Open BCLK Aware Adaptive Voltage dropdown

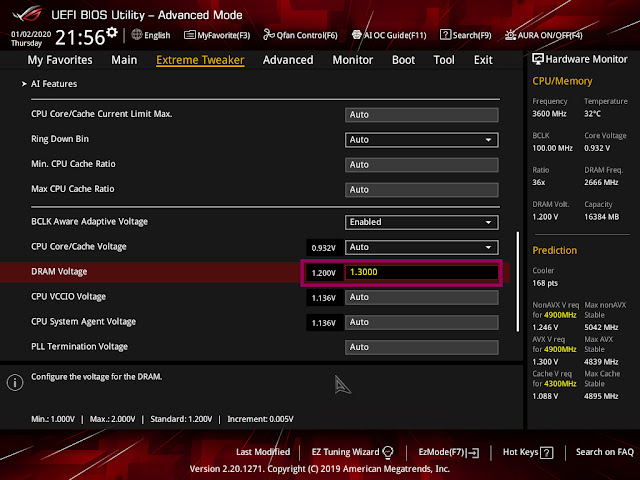(x=421, y=222)
